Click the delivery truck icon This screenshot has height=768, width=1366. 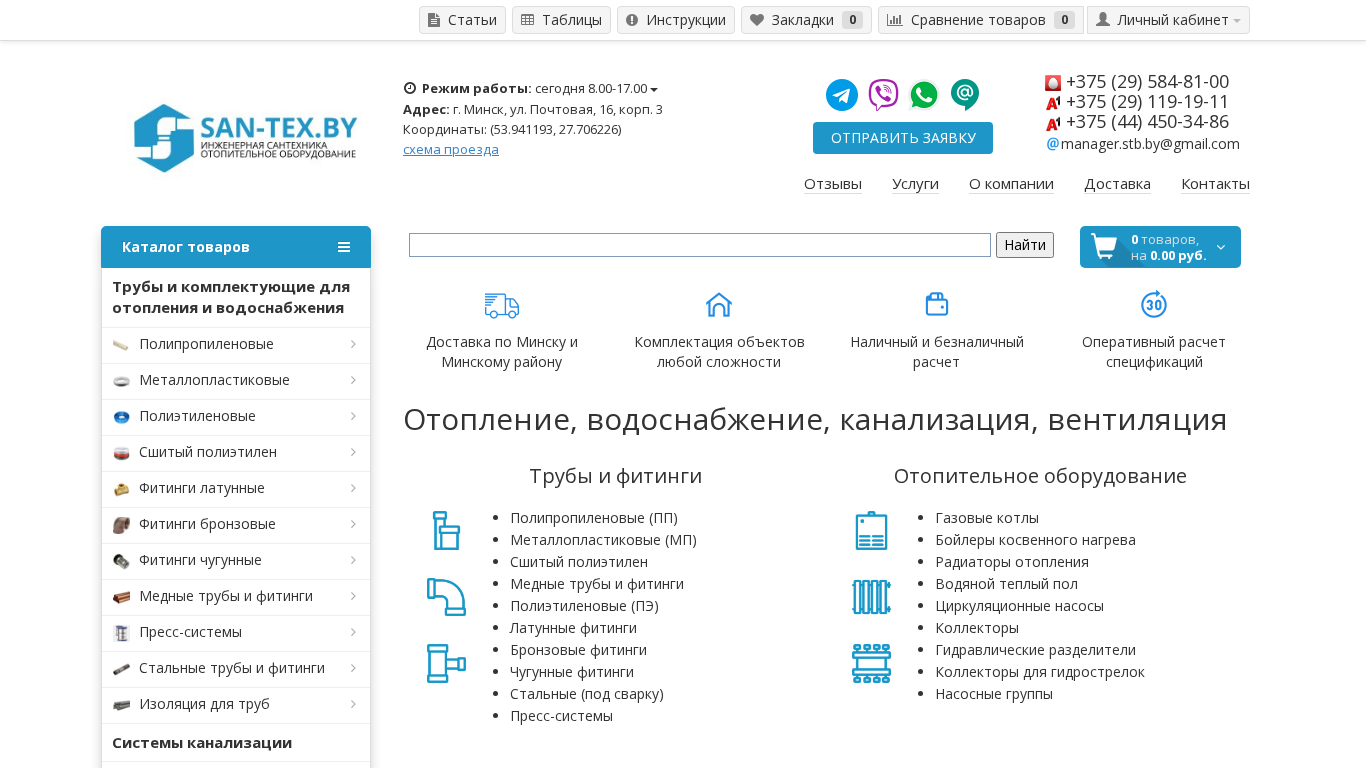[x=501, y=305]
